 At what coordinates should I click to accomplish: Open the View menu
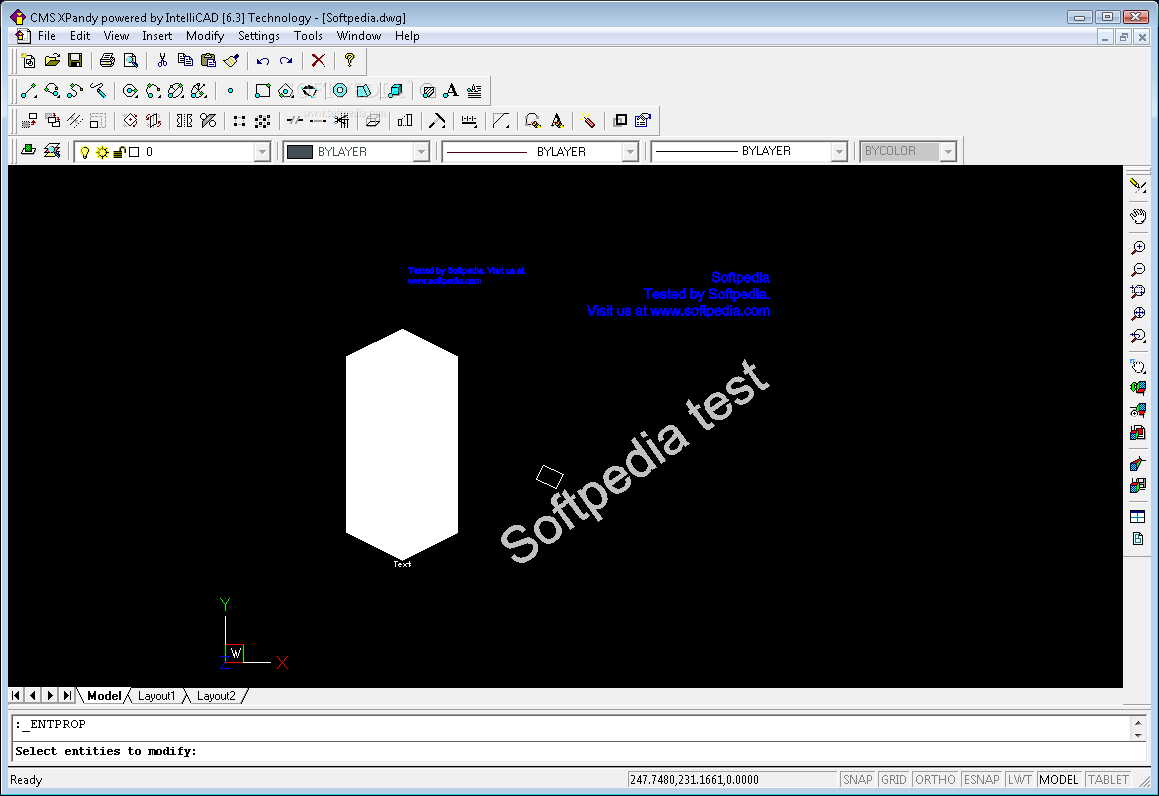[x=116, y=35]
